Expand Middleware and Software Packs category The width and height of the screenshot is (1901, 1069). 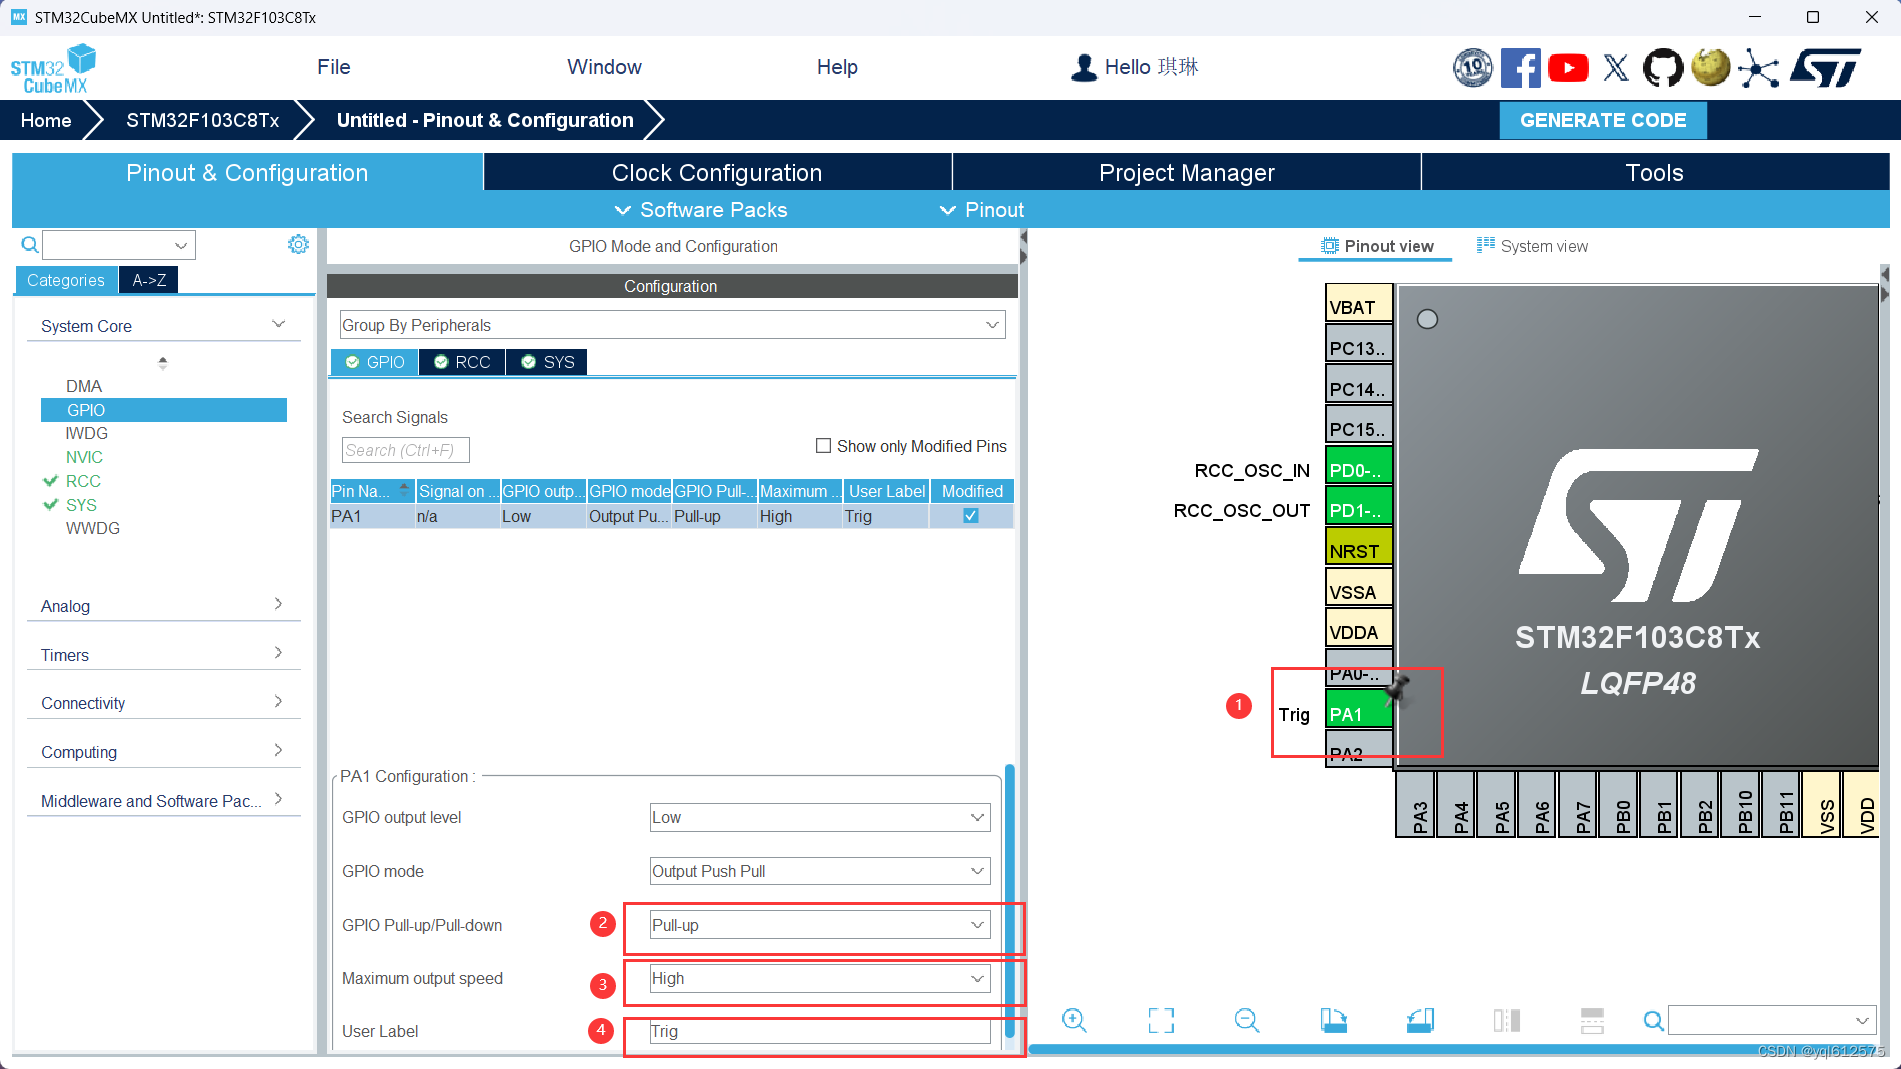click(162, 801)
